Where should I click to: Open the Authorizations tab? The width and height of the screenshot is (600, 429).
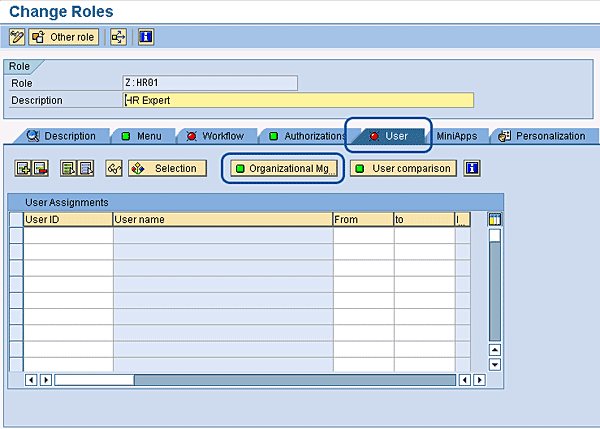click(x=307, y=136)
